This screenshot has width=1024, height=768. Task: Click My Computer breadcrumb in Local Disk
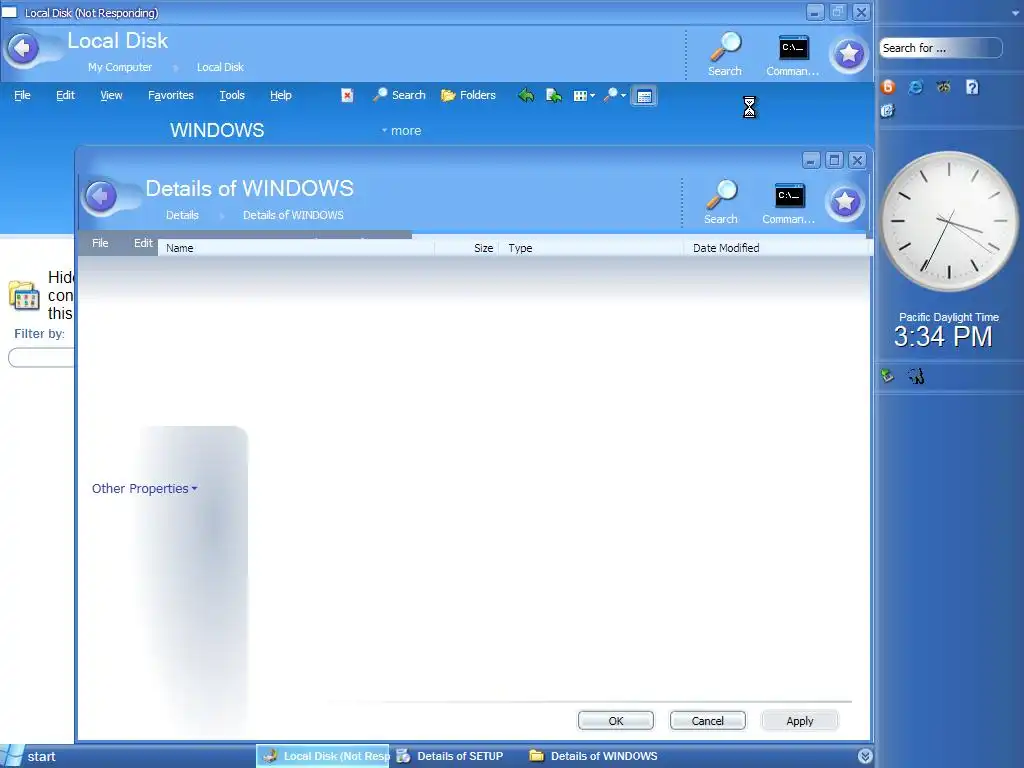(x=120, y=67)
